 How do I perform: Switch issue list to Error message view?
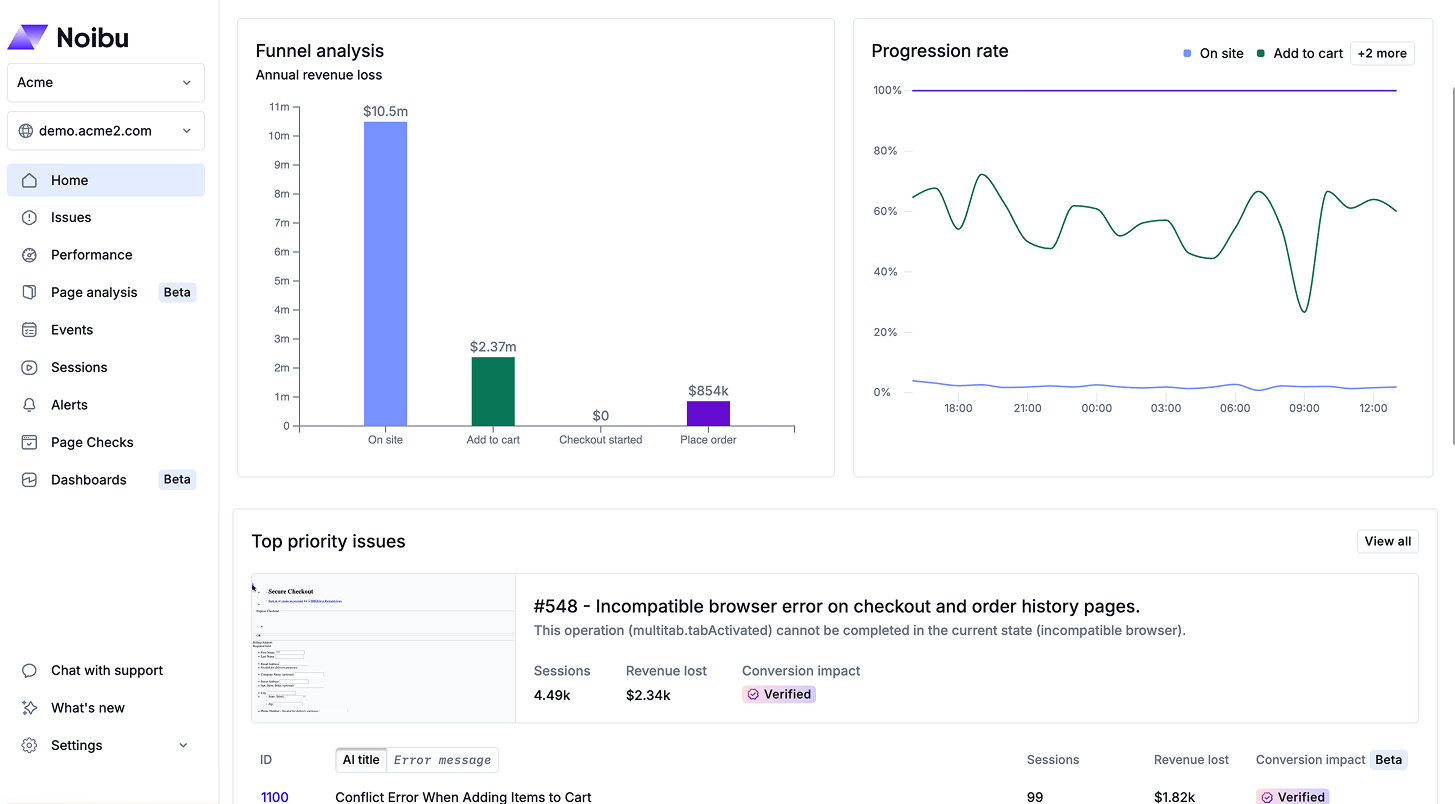pyautogui.click(x=442, y=760)
